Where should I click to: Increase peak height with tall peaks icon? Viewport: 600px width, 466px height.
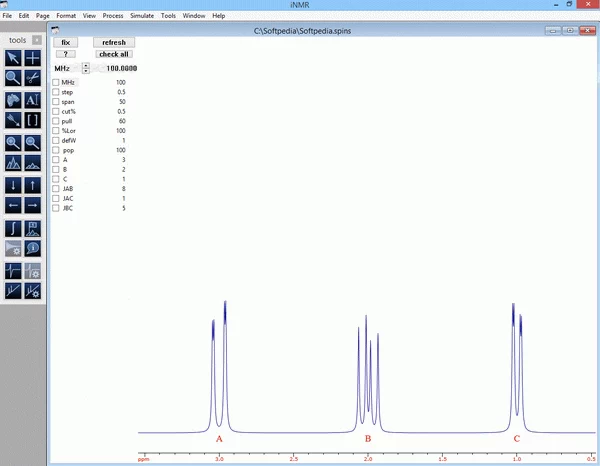13,163
